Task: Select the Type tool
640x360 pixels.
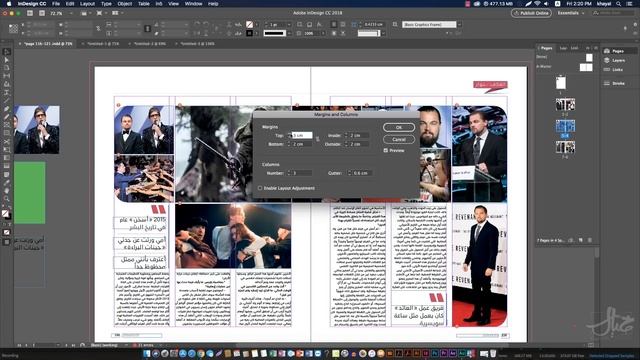Action: (x=7, y=92)
